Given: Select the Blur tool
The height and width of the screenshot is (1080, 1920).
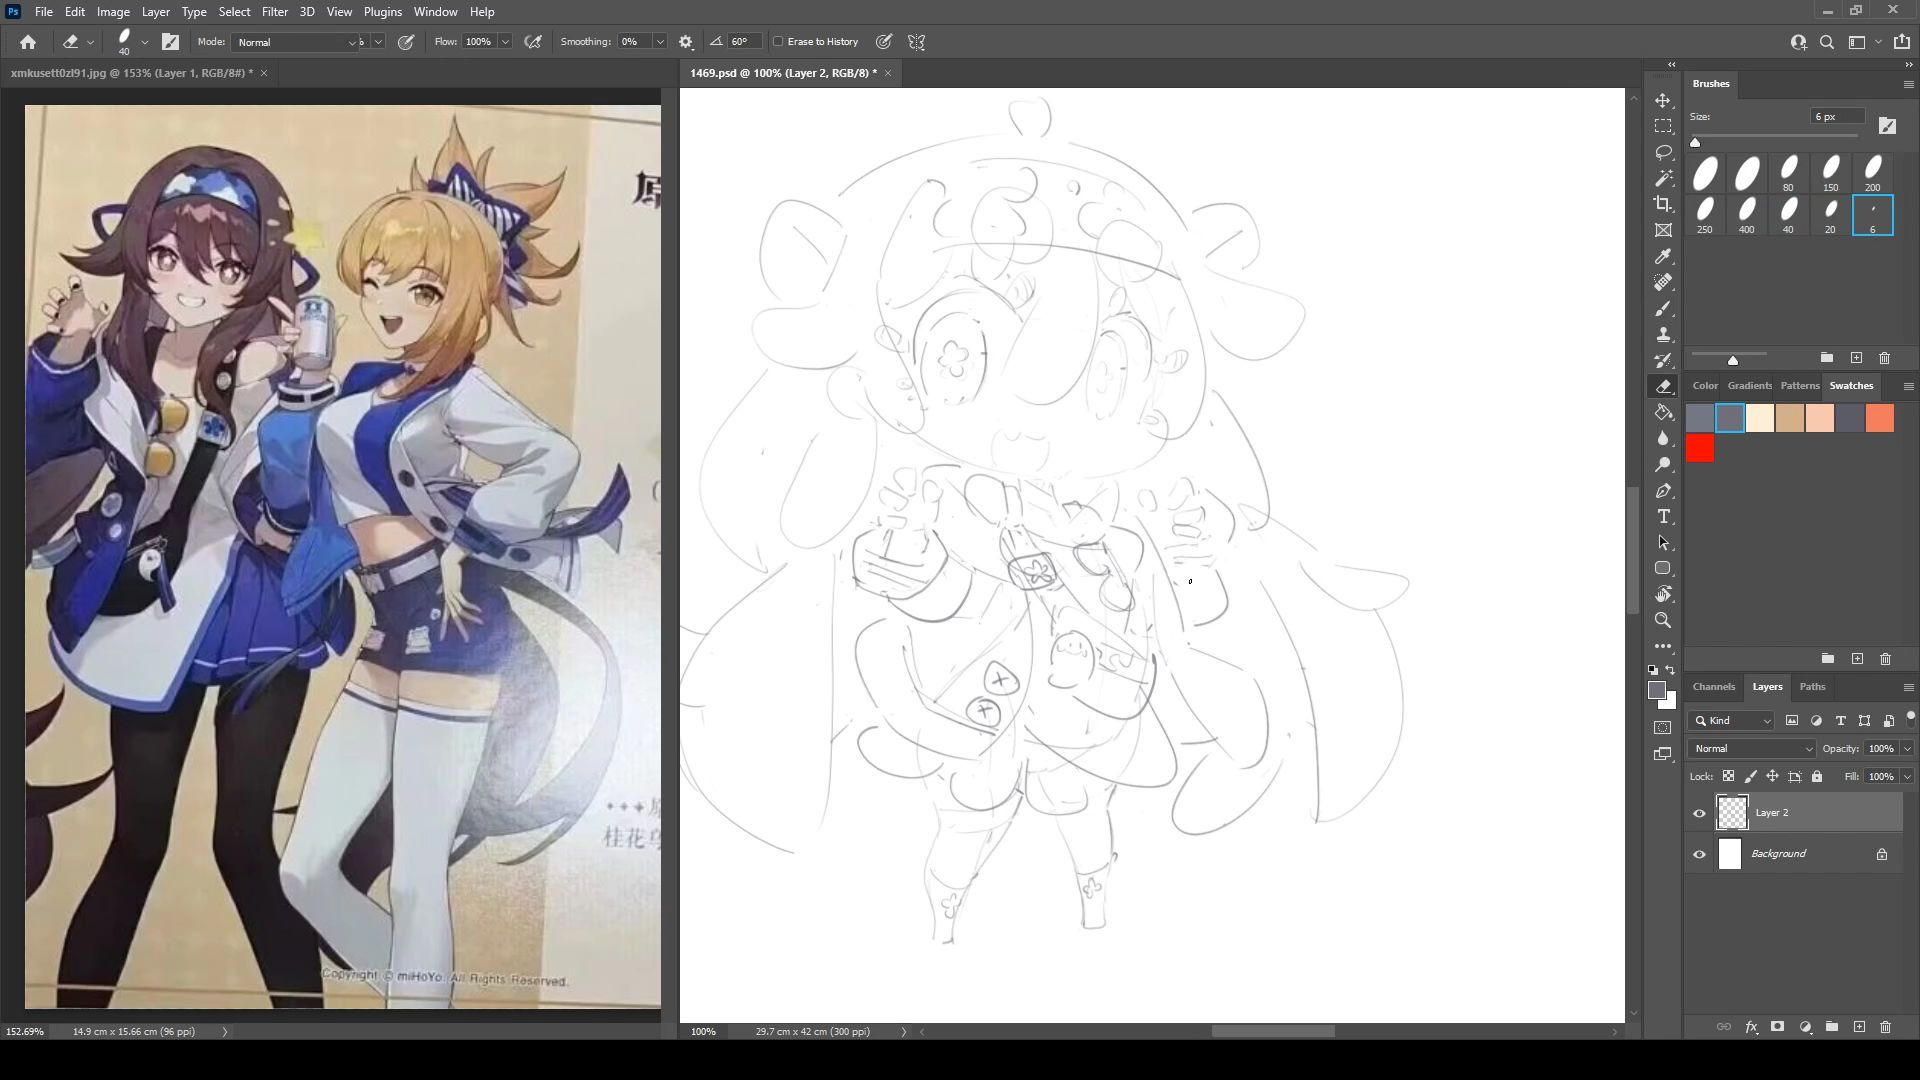Looking at the screenshot, I should [x=1663, y=439].
